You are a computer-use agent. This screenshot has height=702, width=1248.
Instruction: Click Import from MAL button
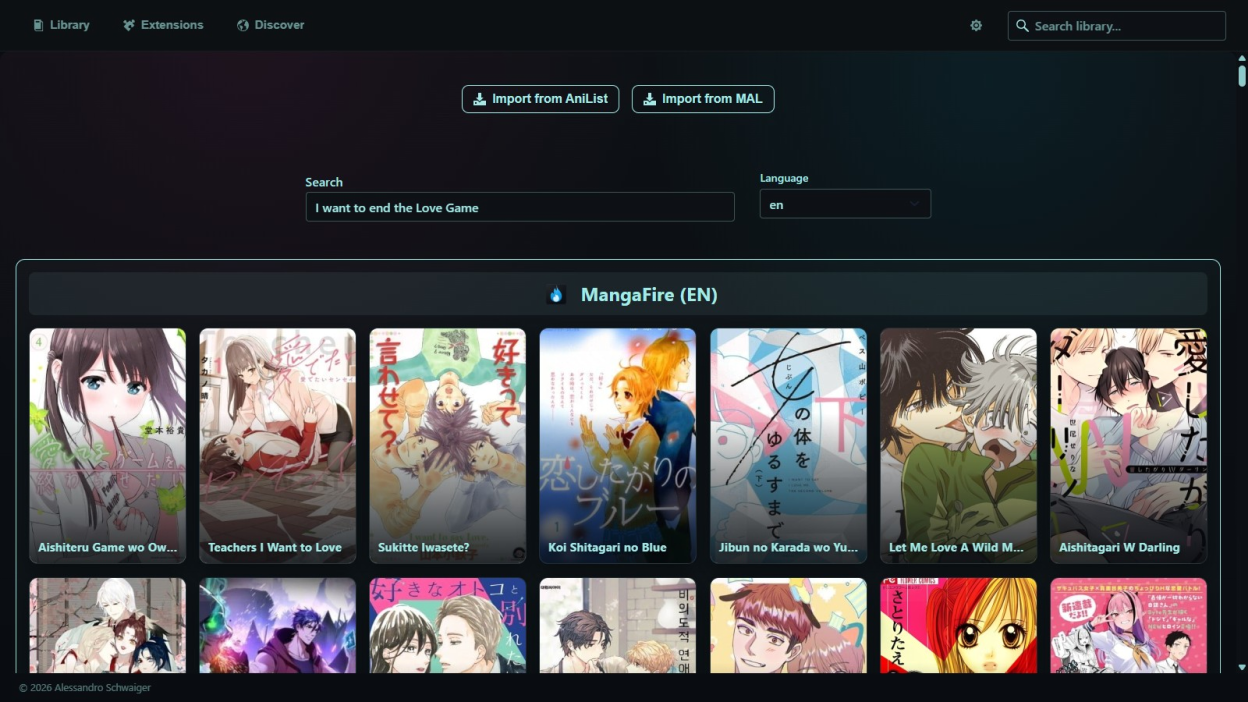click(703, 99)
